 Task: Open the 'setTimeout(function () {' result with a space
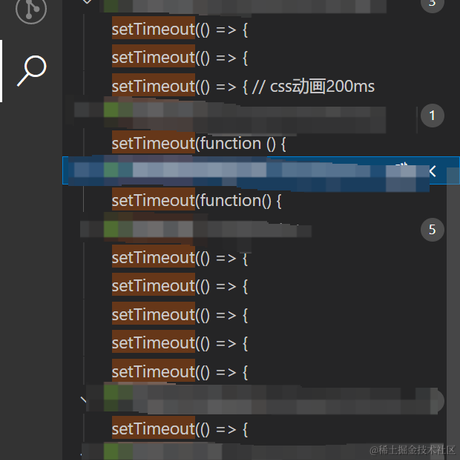point(199,144)
